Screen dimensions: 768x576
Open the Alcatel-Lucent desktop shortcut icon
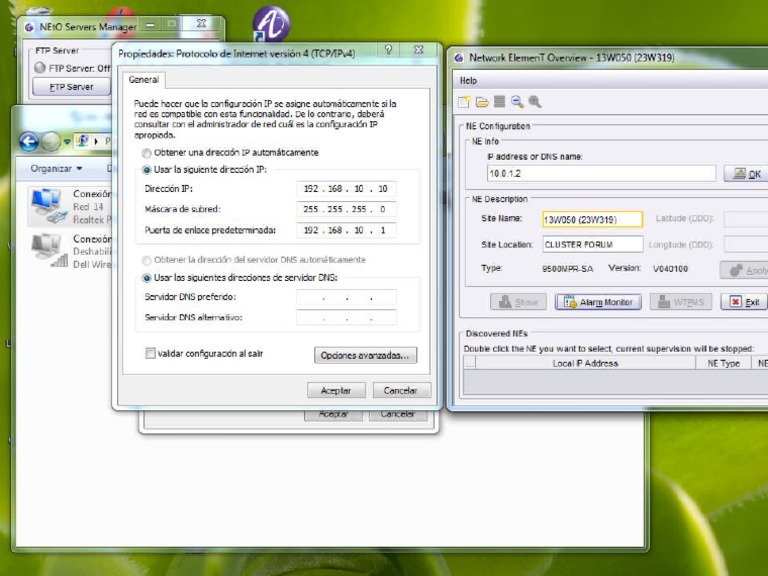pos(270,23)
